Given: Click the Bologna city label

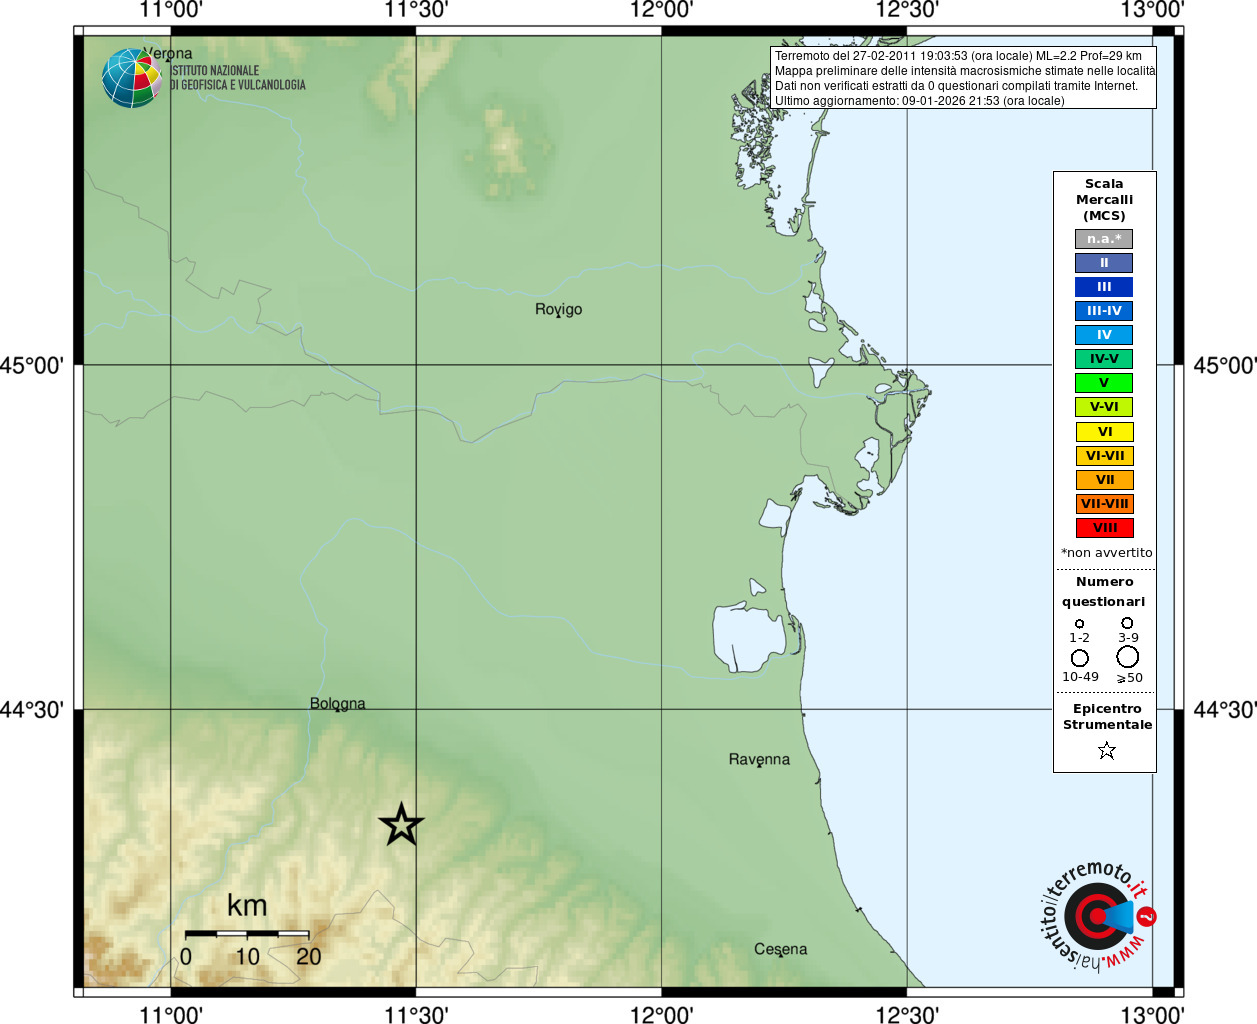Looking at the screenshot, I should [338, 704].
